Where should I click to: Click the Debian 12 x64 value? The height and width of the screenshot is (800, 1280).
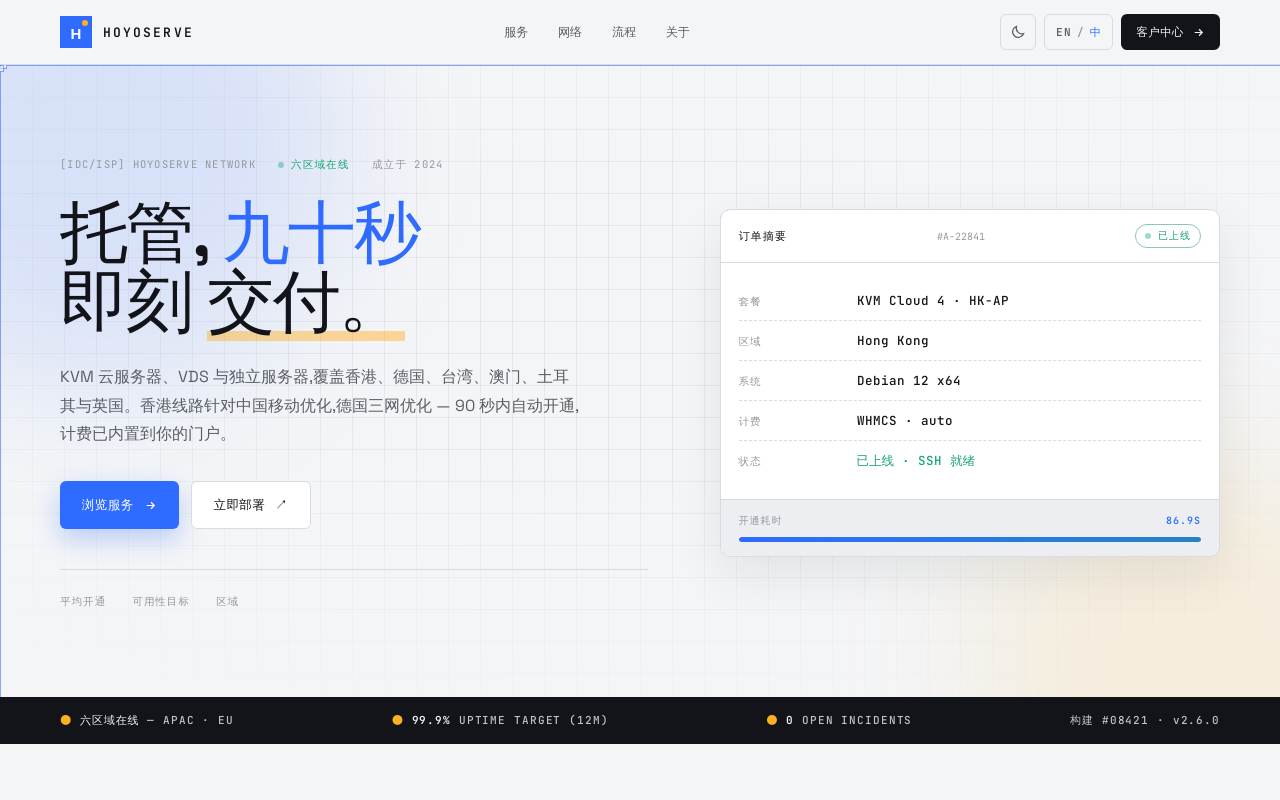click(909, 381)
